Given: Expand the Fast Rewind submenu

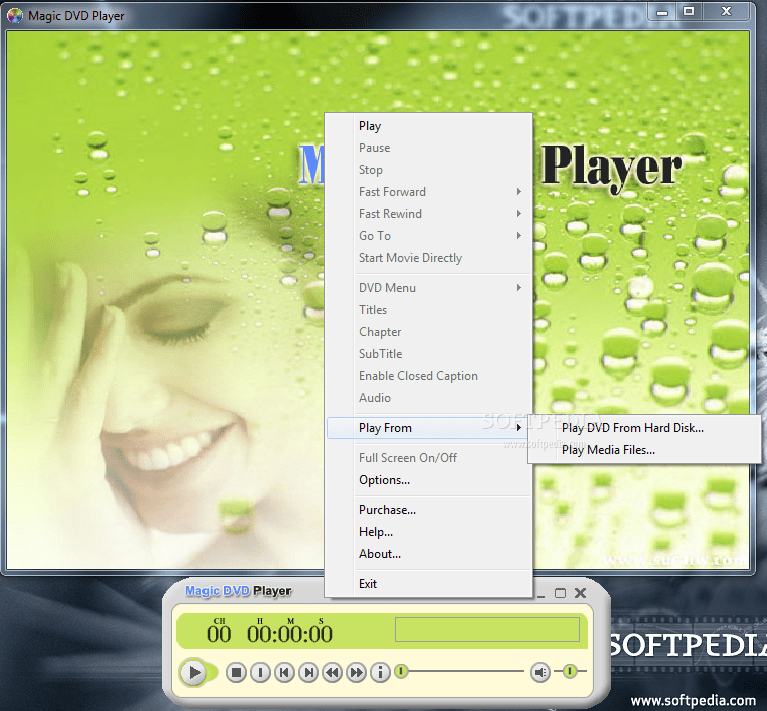Looking at the screenshot, I should tap(429, 214).
